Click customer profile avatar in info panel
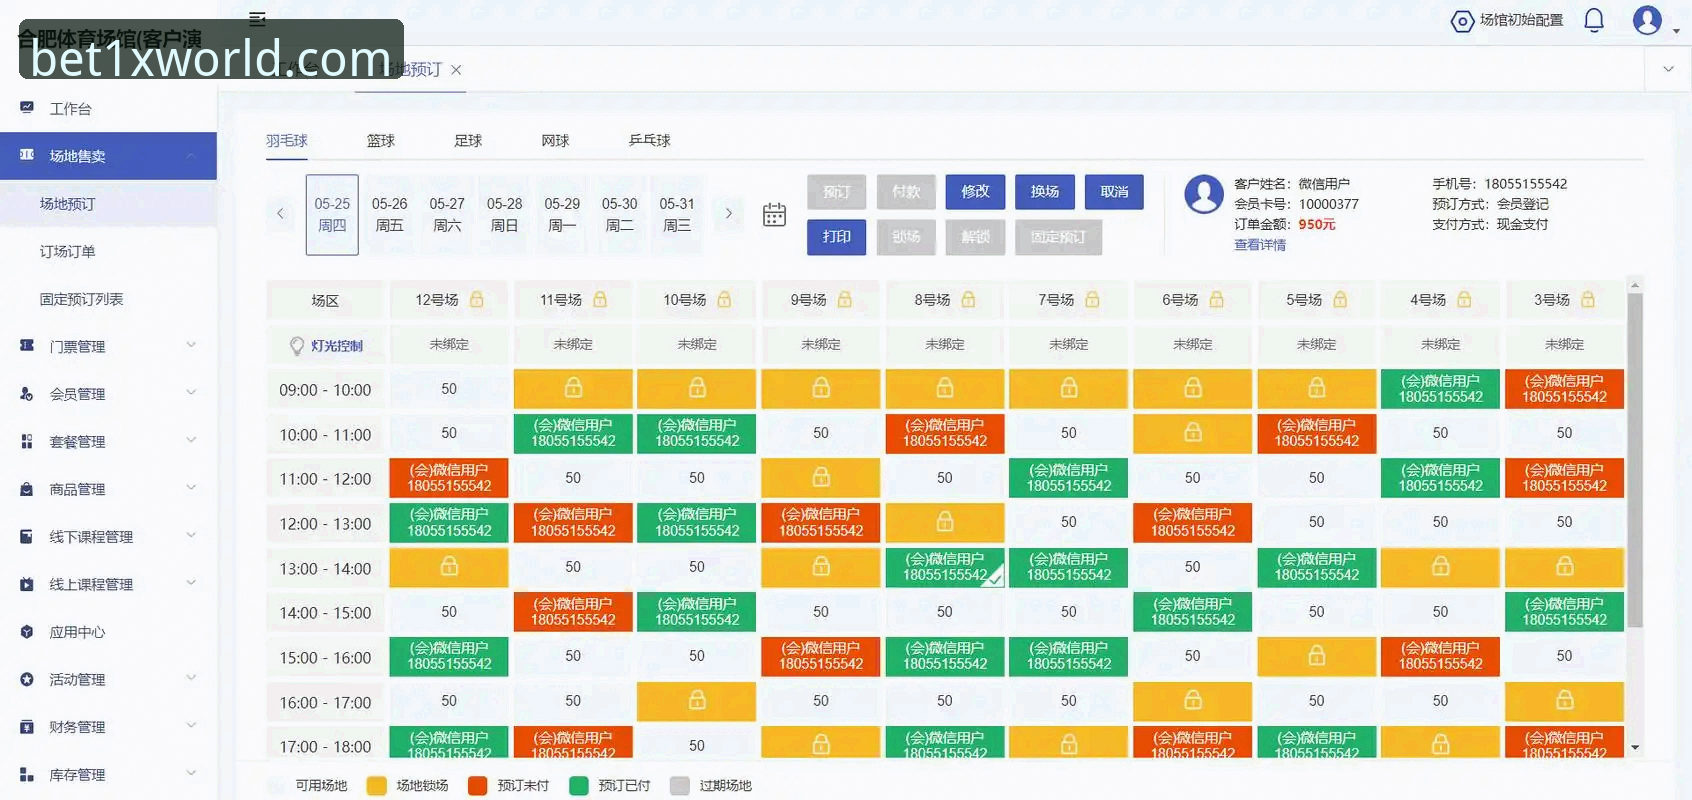 point(1204,194)
